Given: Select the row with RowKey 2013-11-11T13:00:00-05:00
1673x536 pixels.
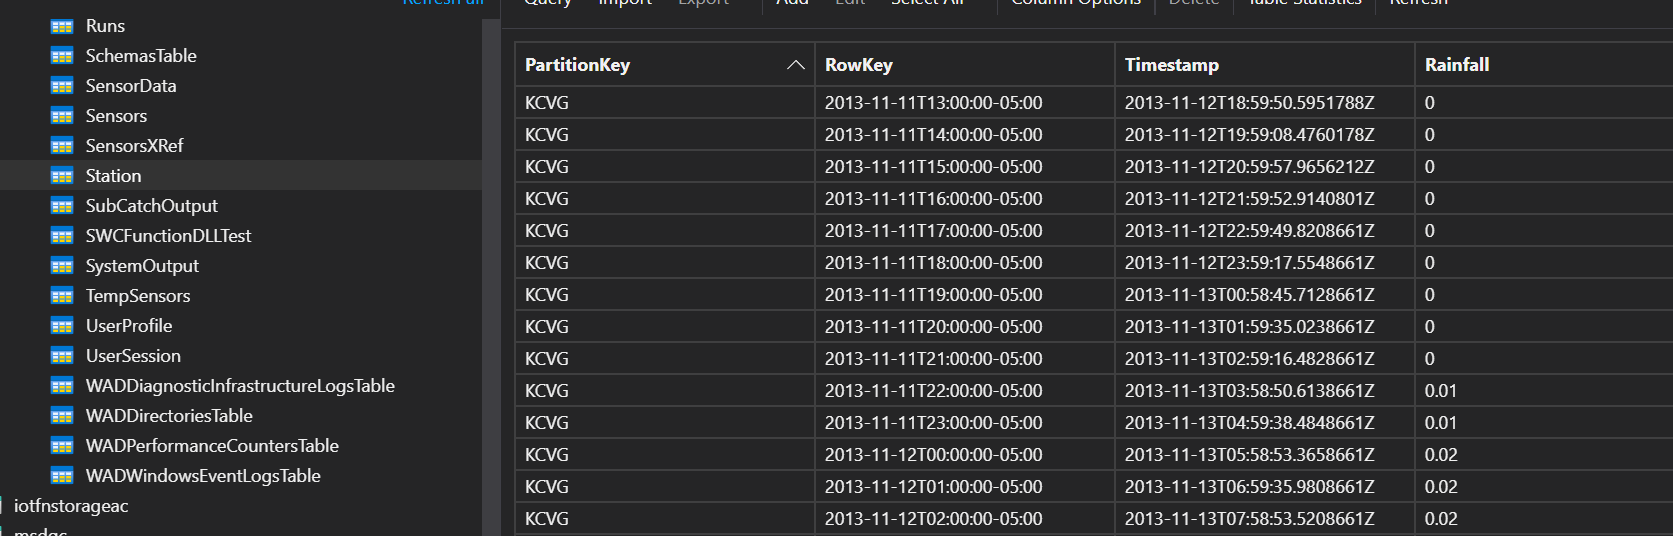Looking at the screenshot, I should 1094,103.
